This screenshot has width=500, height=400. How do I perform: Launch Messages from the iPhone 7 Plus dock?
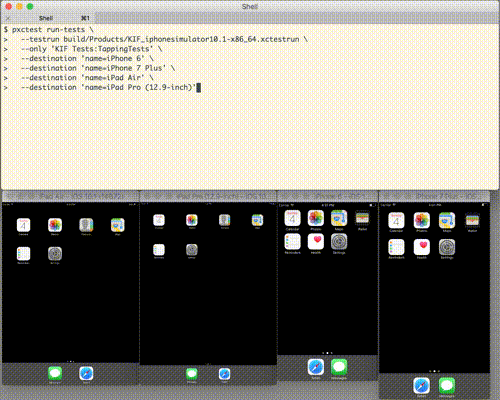[447, 386]
